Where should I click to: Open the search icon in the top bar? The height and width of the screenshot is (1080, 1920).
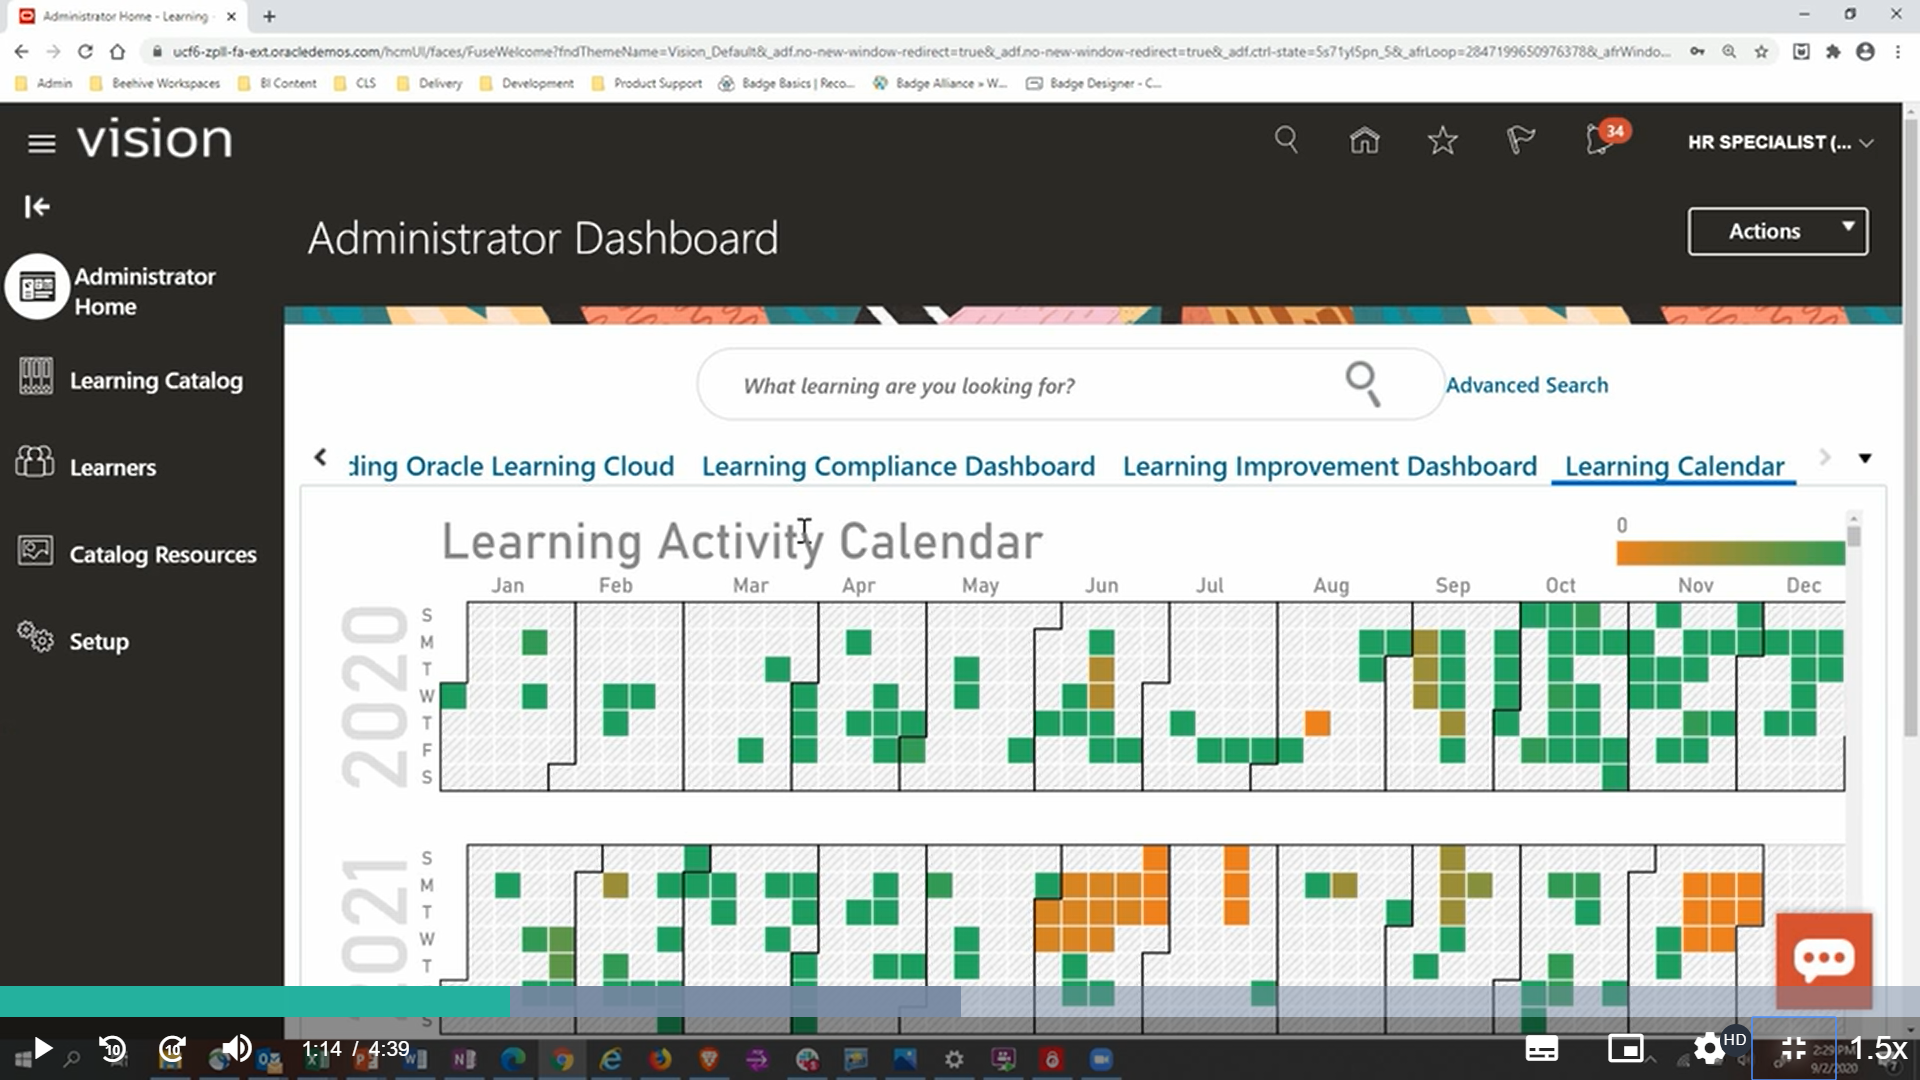1286,141
